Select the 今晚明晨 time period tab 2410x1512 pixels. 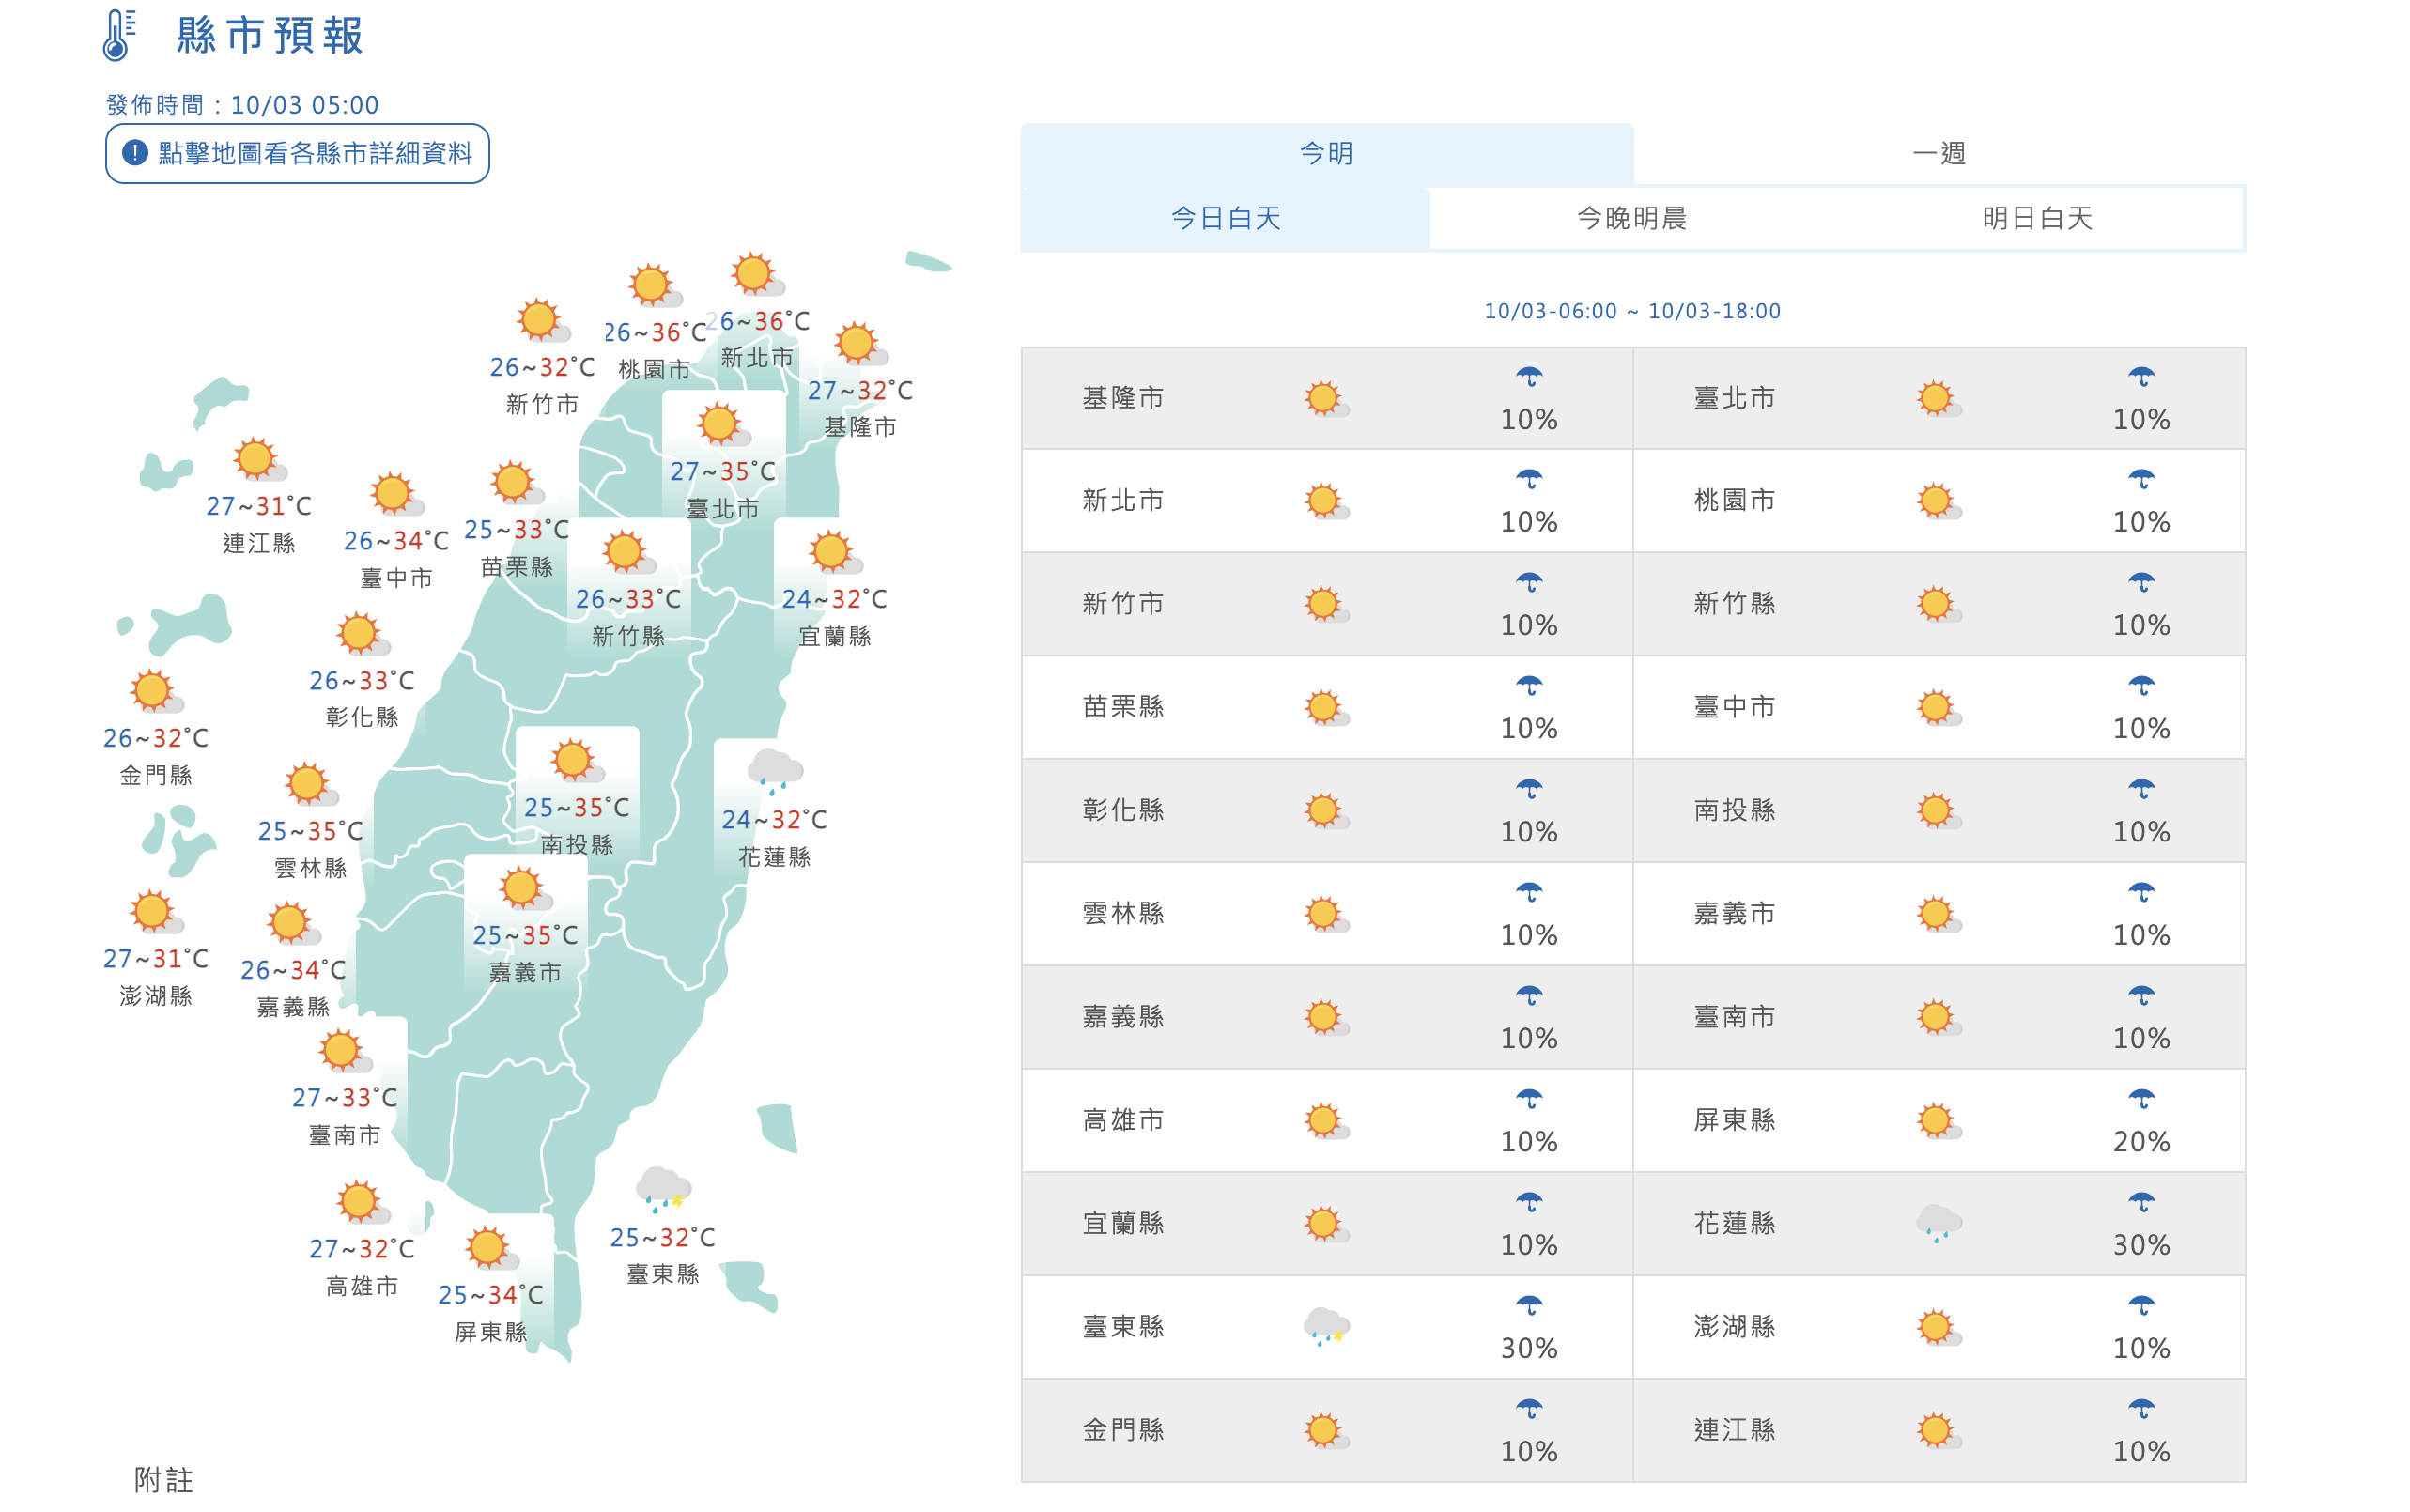click(1631, 218)
